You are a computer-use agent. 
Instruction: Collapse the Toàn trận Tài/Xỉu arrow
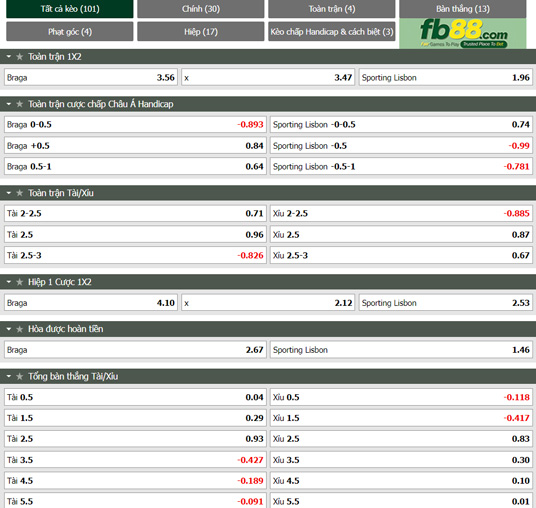(9, 193)
